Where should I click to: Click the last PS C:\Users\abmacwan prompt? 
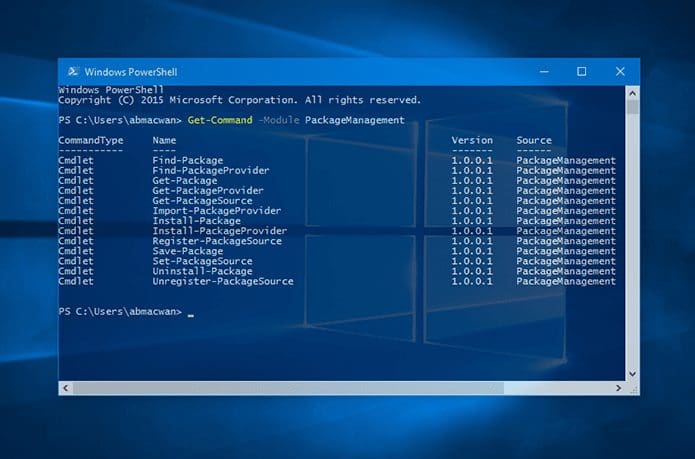(120, 311)
